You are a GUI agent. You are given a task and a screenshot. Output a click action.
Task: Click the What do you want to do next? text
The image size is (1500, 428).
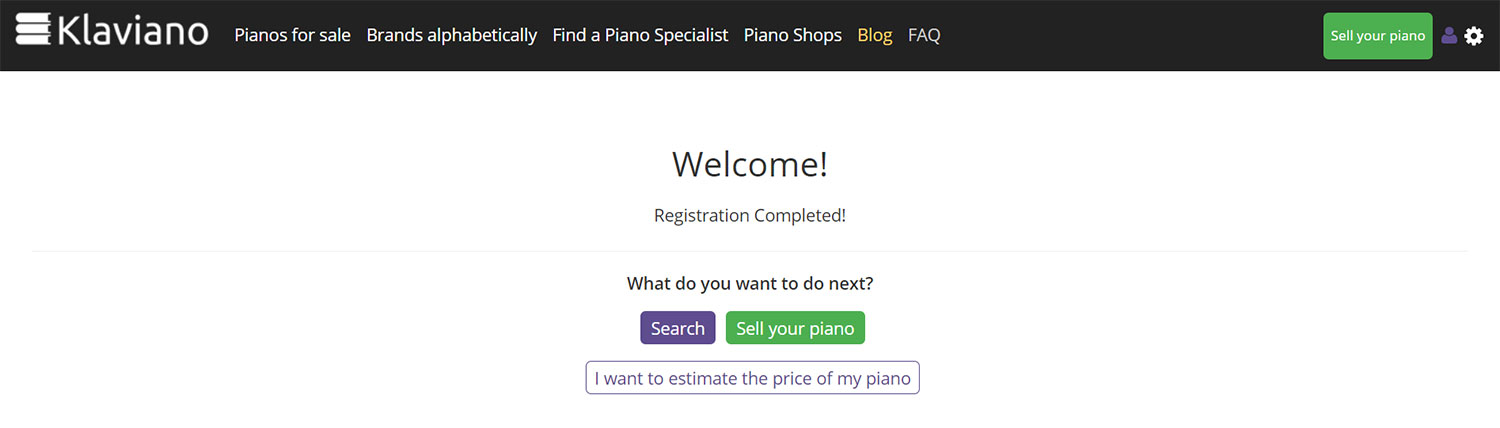tap(750, 283)
